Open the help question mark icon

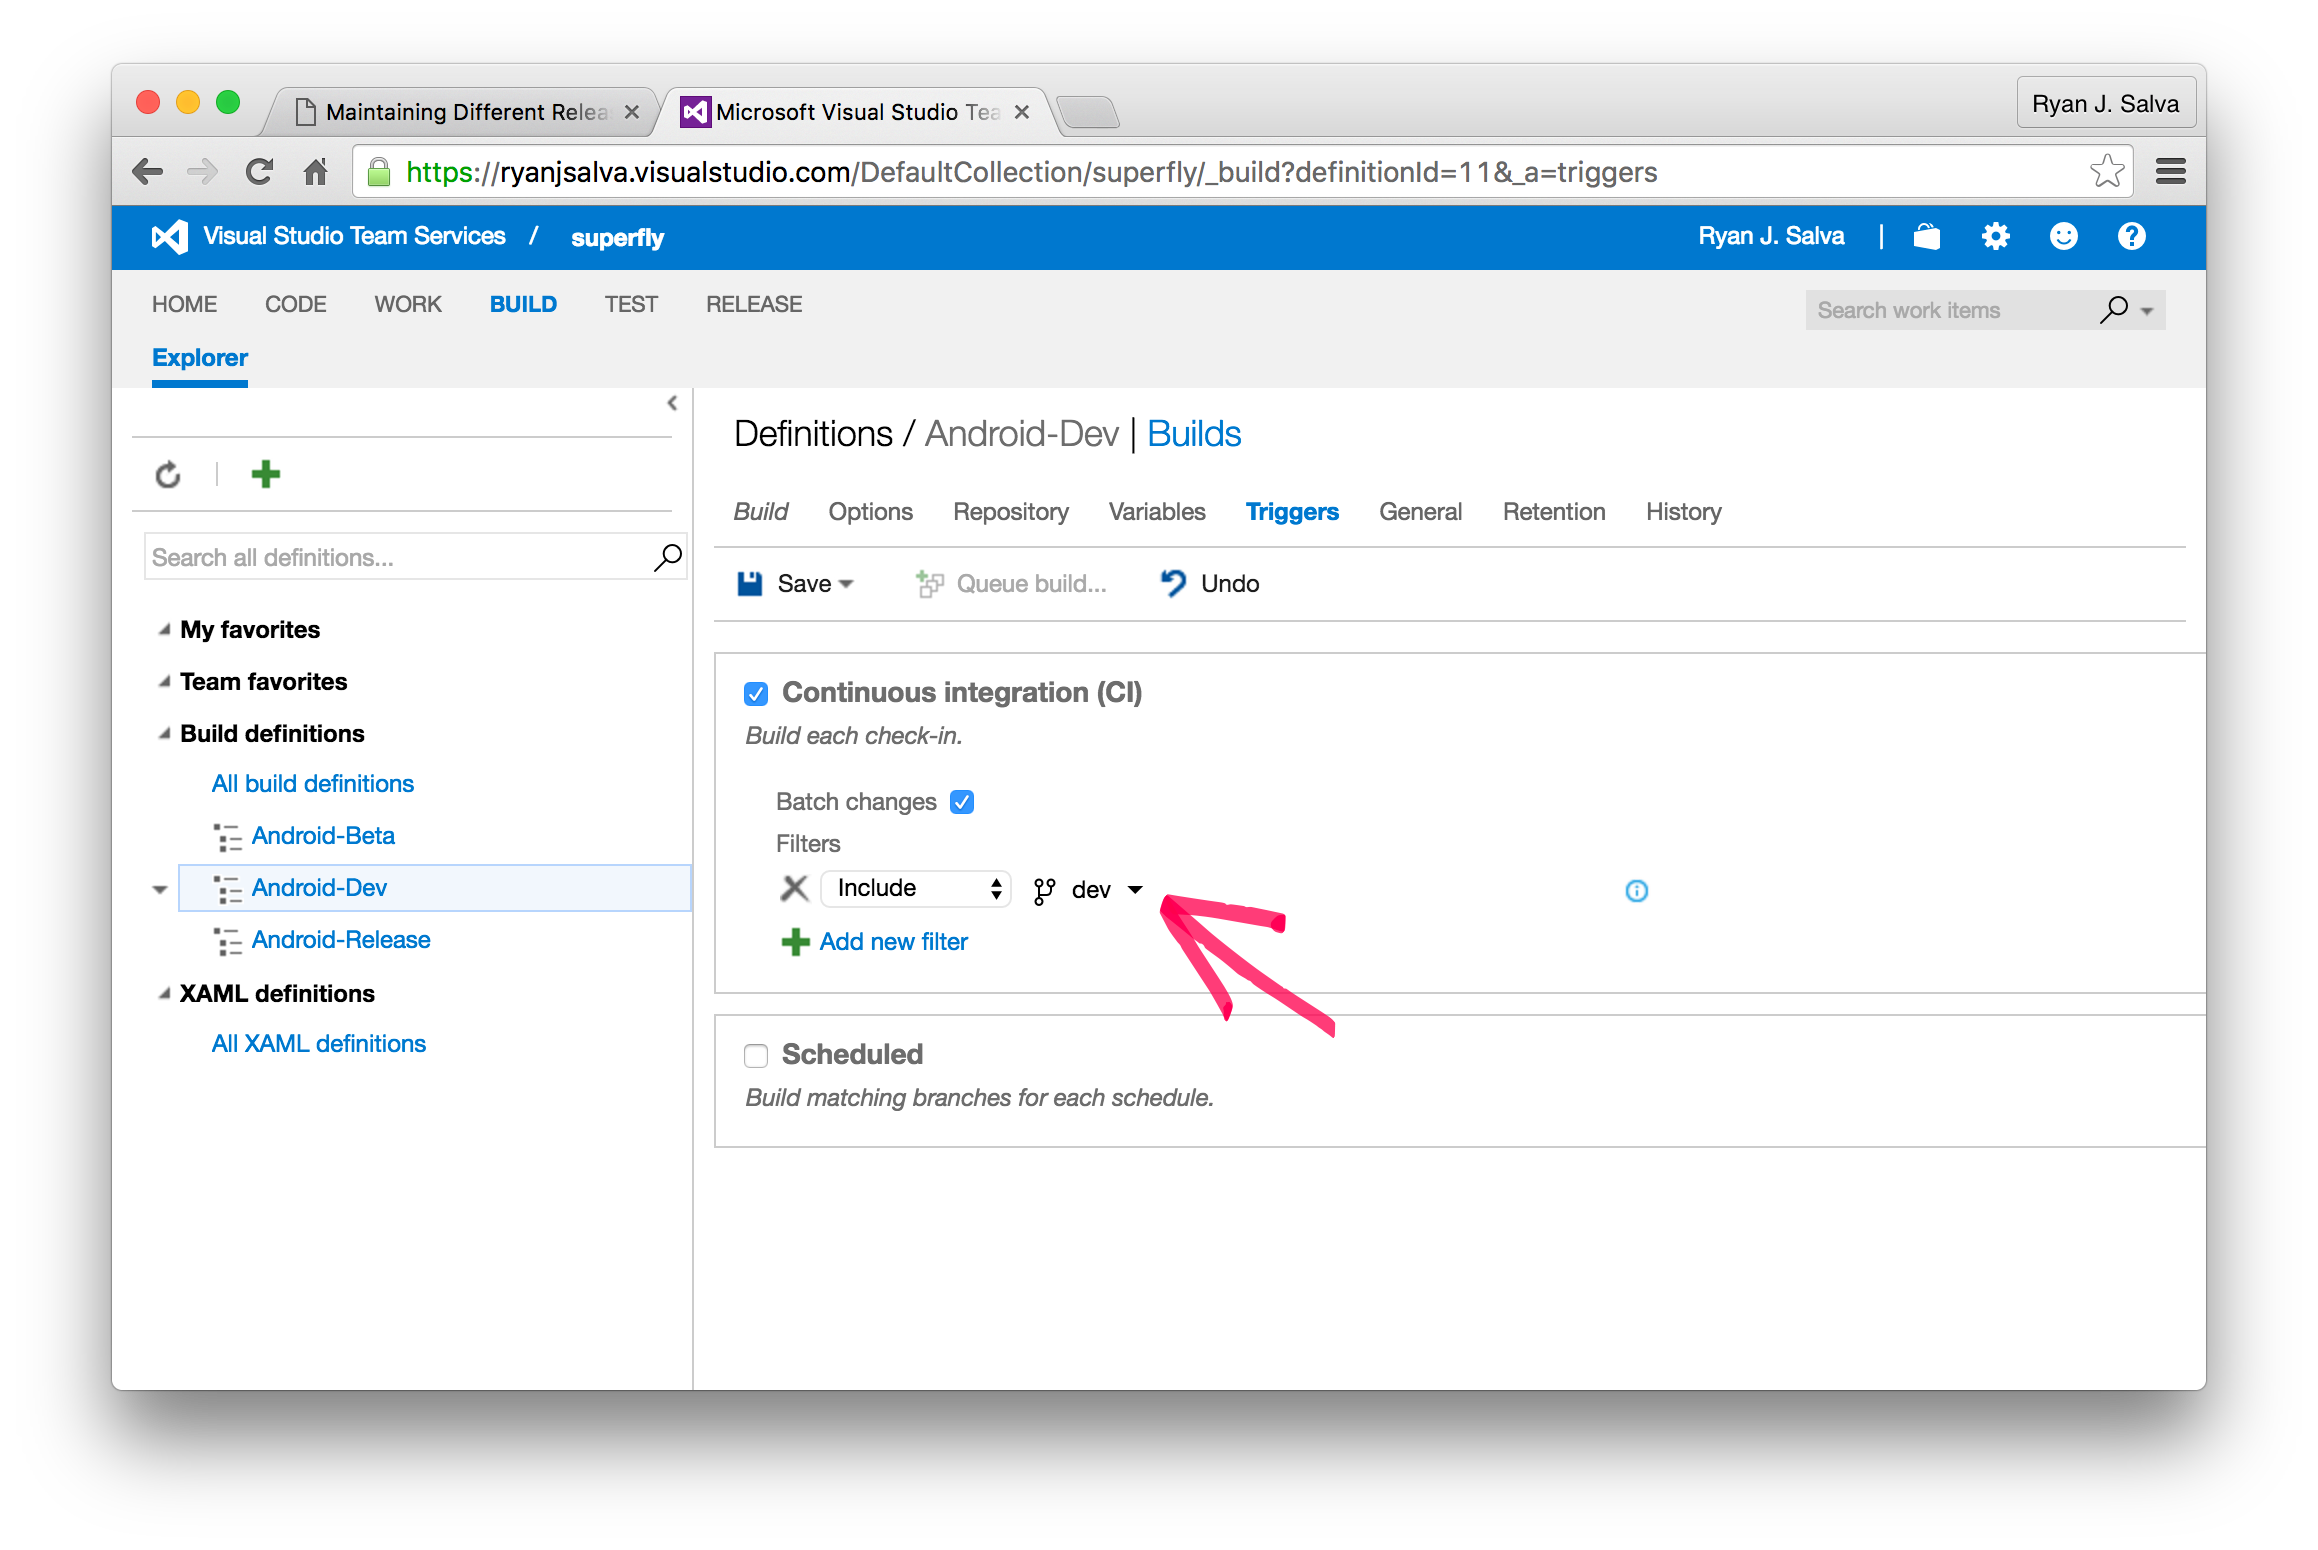pos(2131,236)
